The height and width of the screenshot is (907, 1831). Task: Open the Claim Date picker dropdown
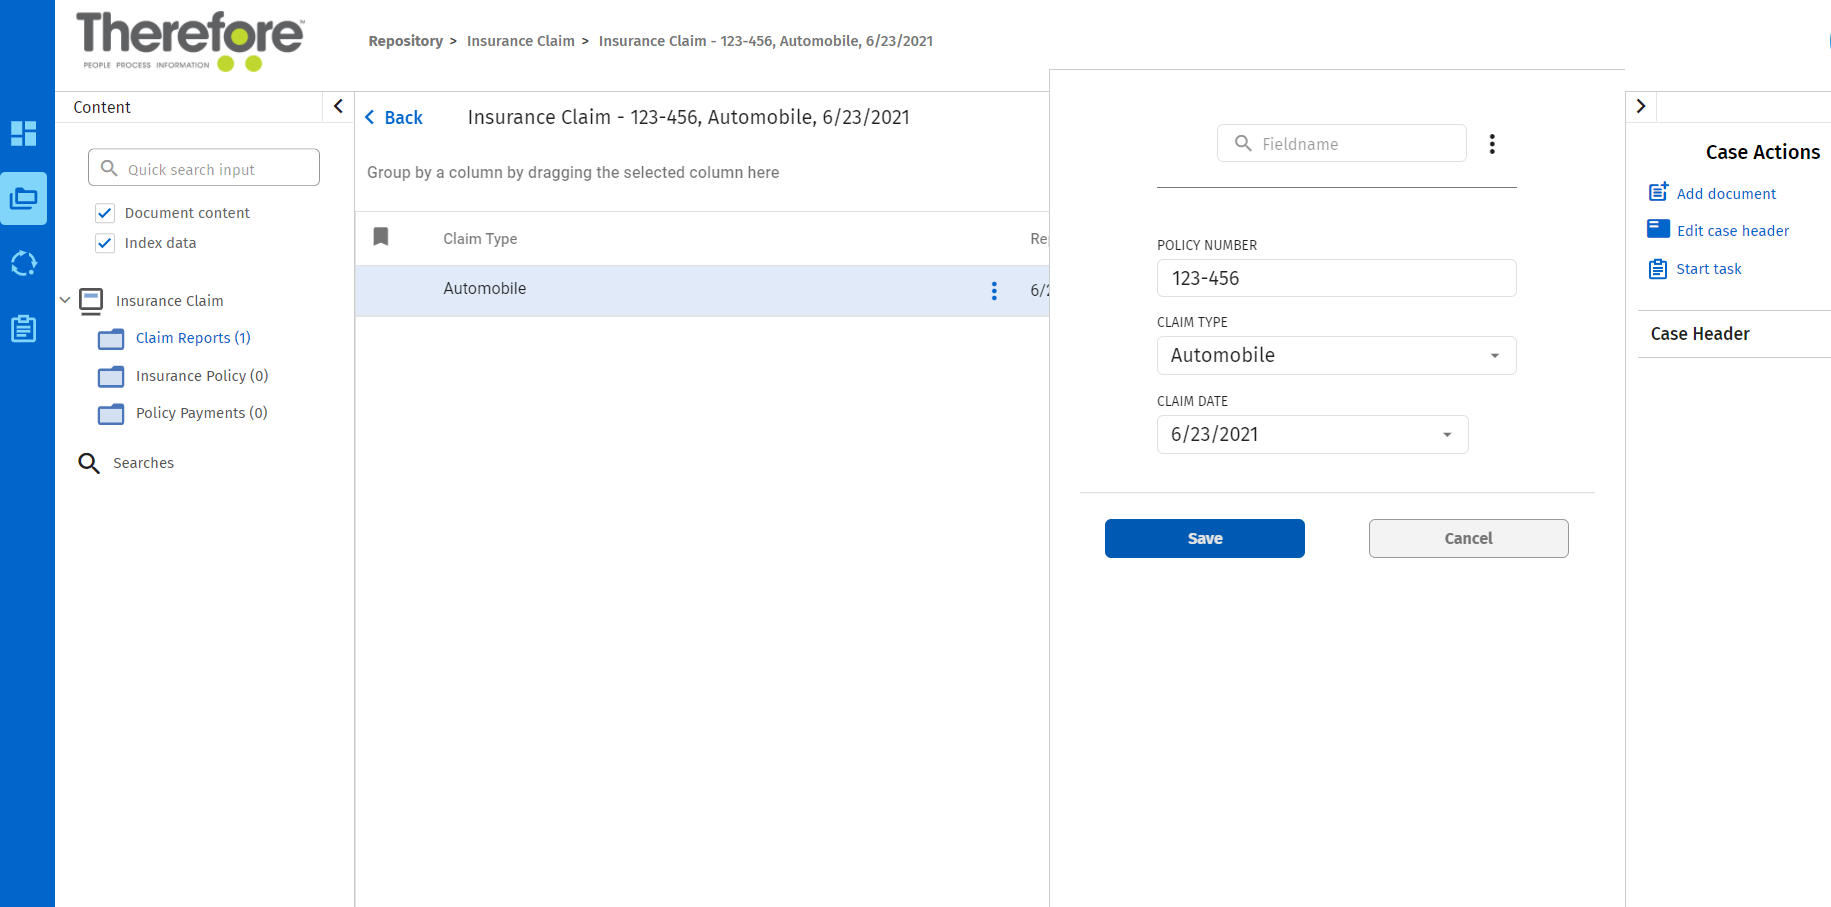pos(1446,435)
